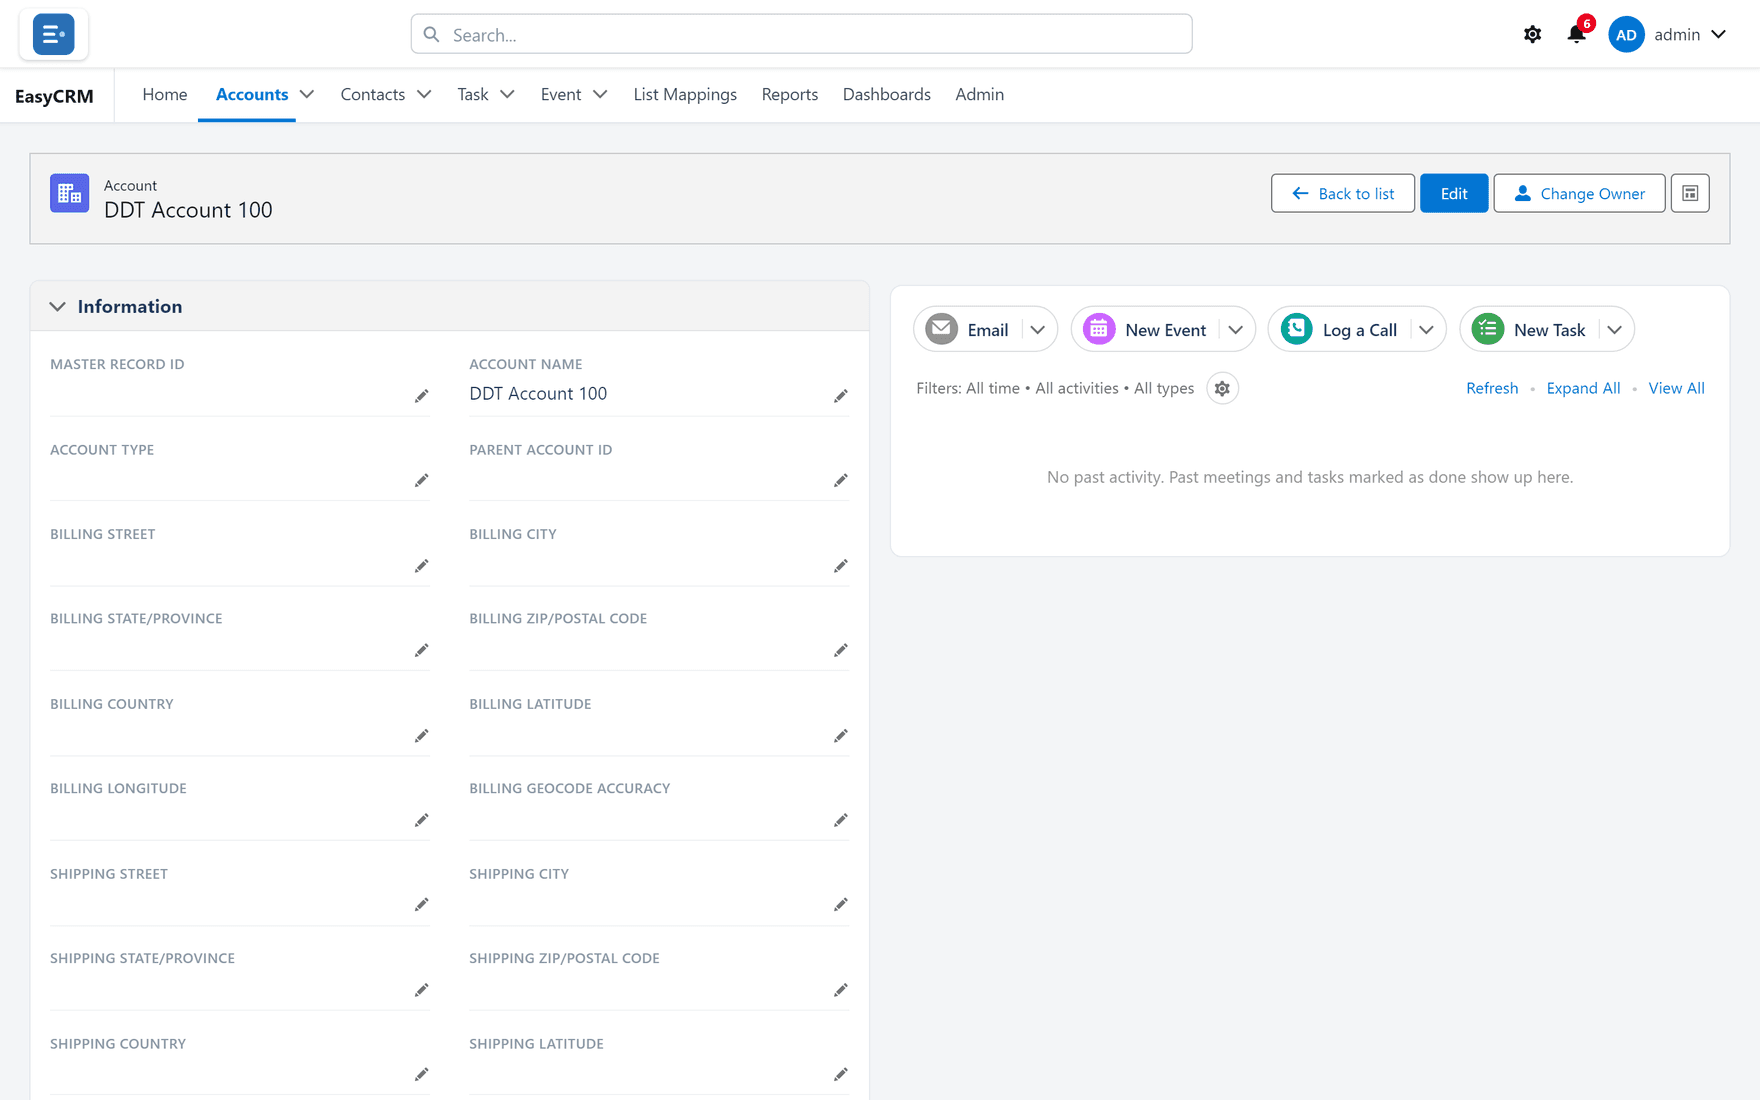This screenshot has width=1760, height=1100.
Task: Open the settings gear icon
Action: tap(1532, 34)
